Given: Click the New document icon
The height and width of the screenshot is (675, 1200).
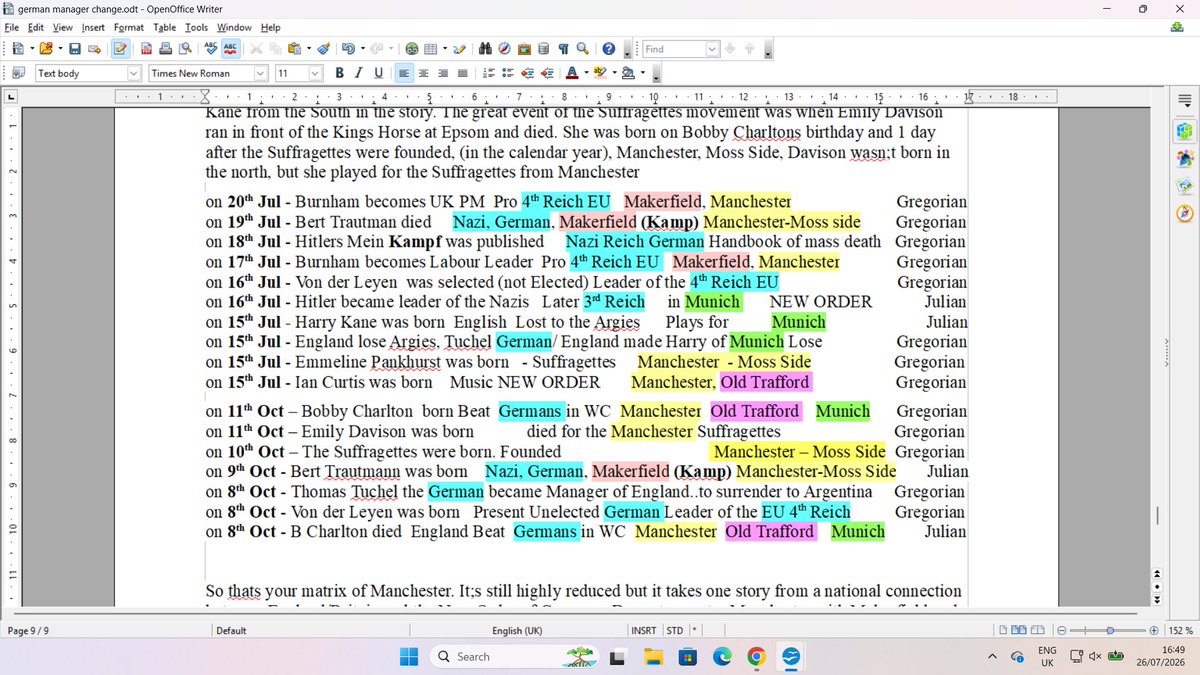Looking at the screenshot, I should (x=16, y=48).
